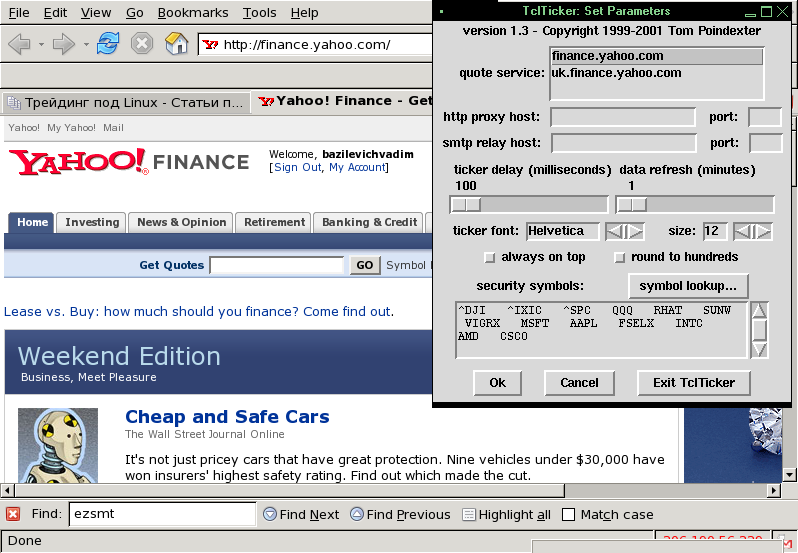Click Cancel in TclTicker dialog
The height and width of the screenshot is (553, 798).
tap(579, 383)
